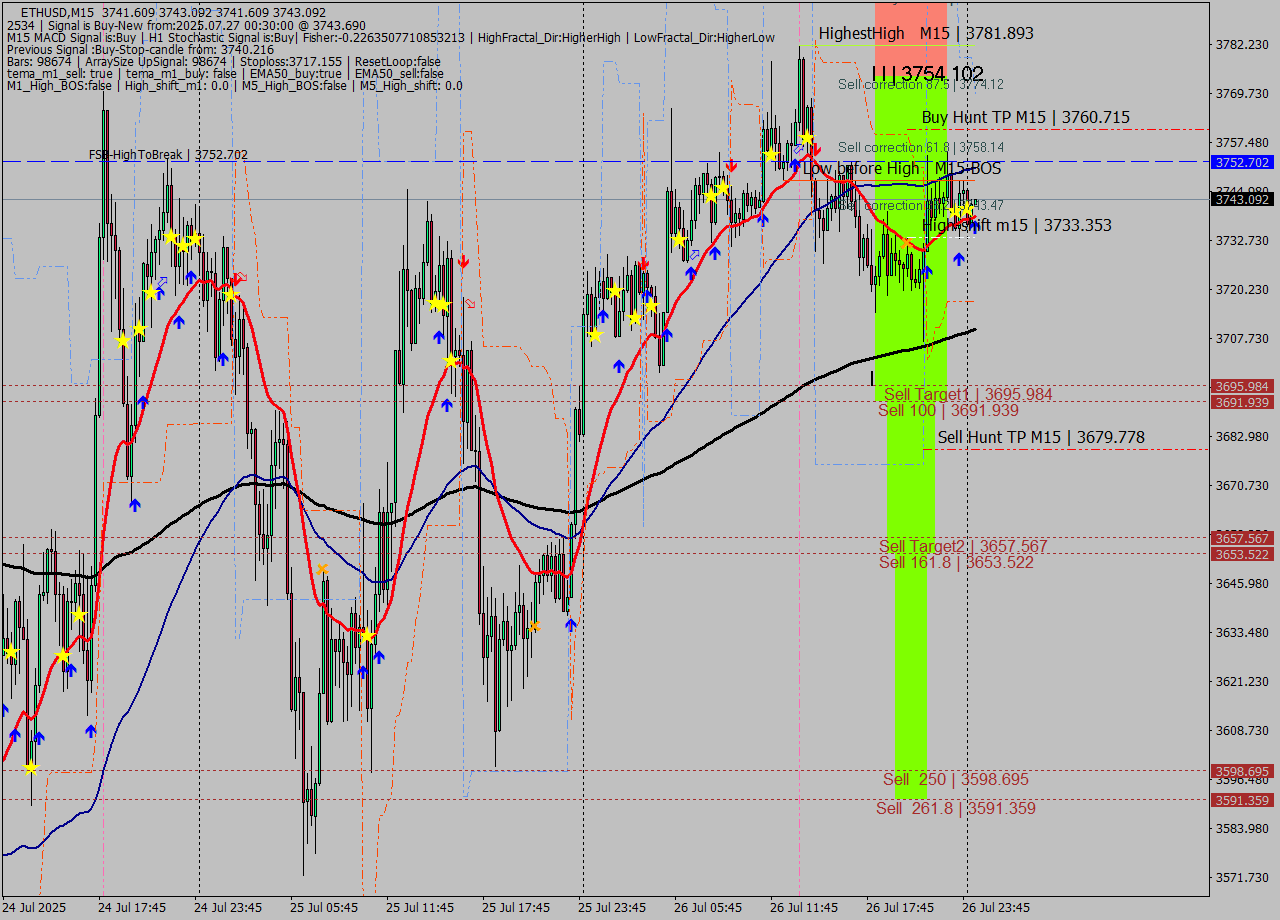Click the red down arrow above 25 Jul 11:45 candles

[464, 262]
